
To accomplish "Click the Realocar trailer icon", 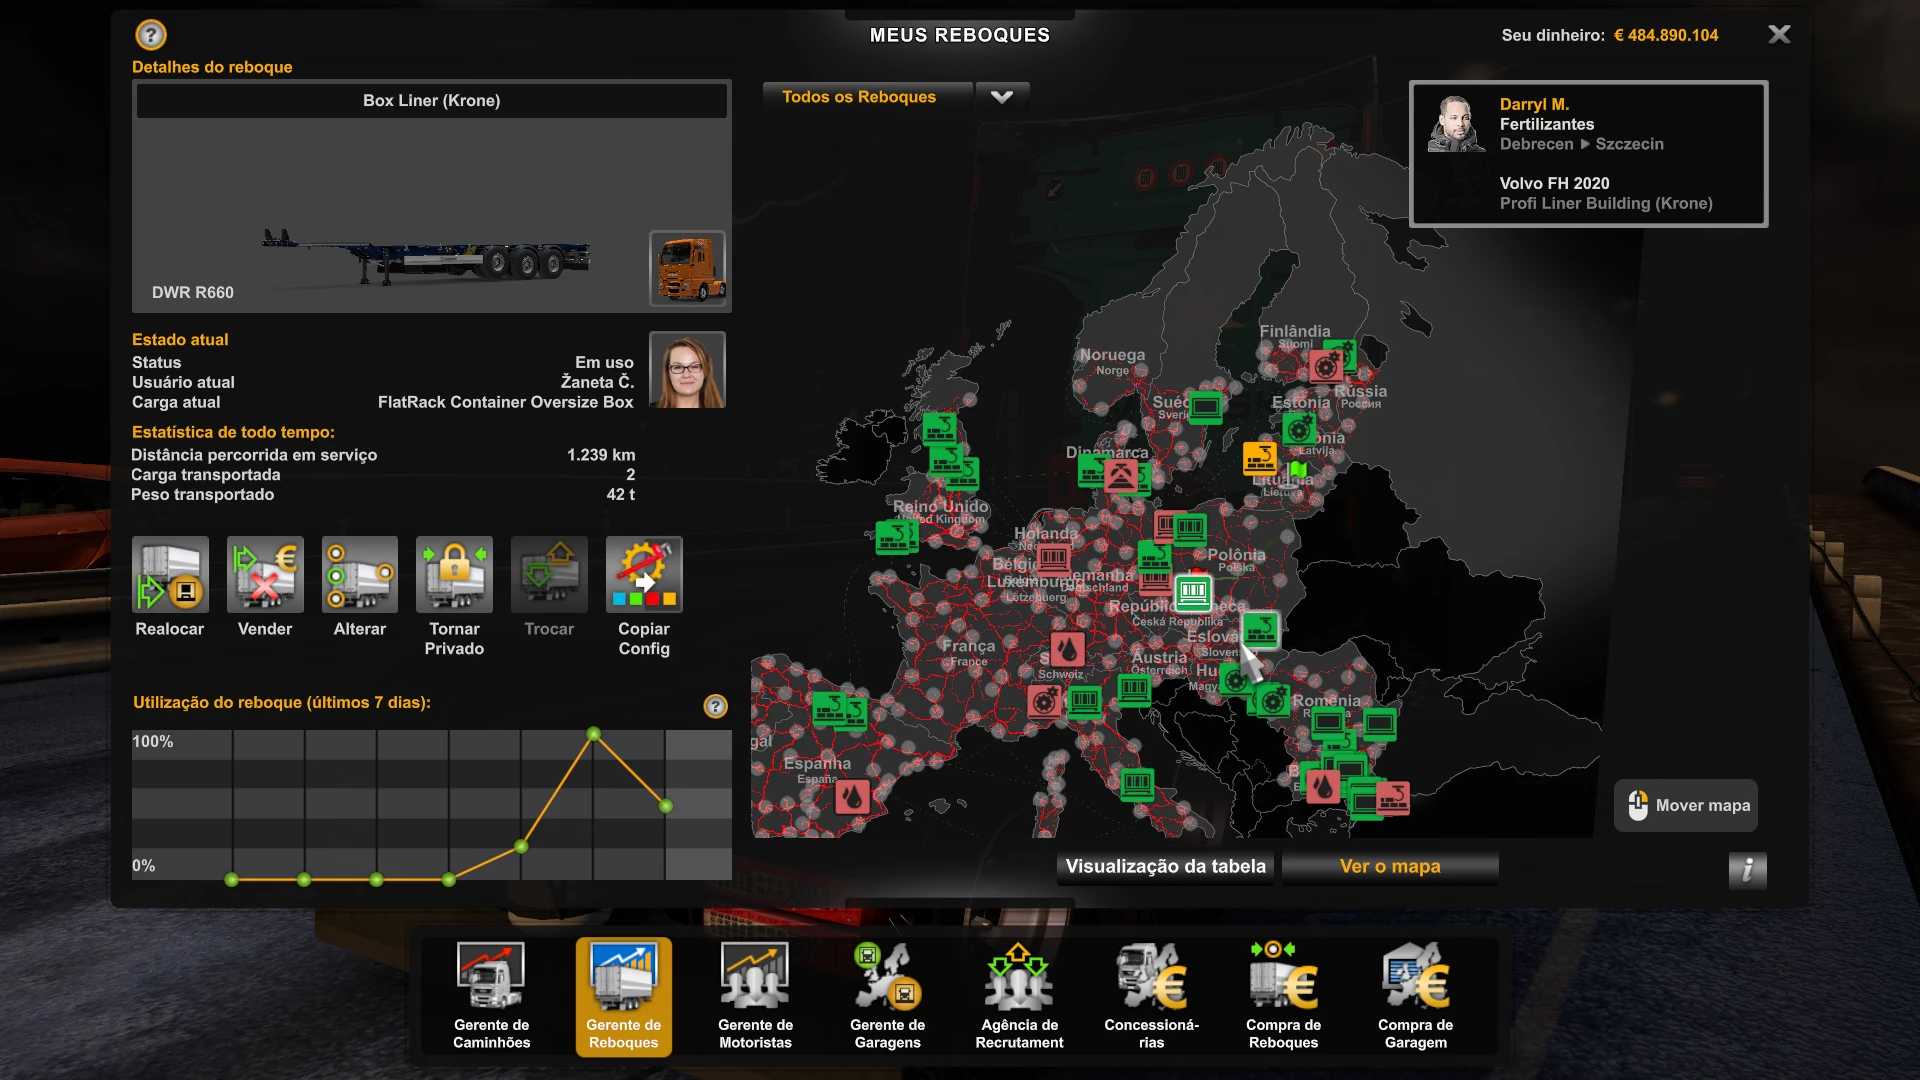I will 170,575.
